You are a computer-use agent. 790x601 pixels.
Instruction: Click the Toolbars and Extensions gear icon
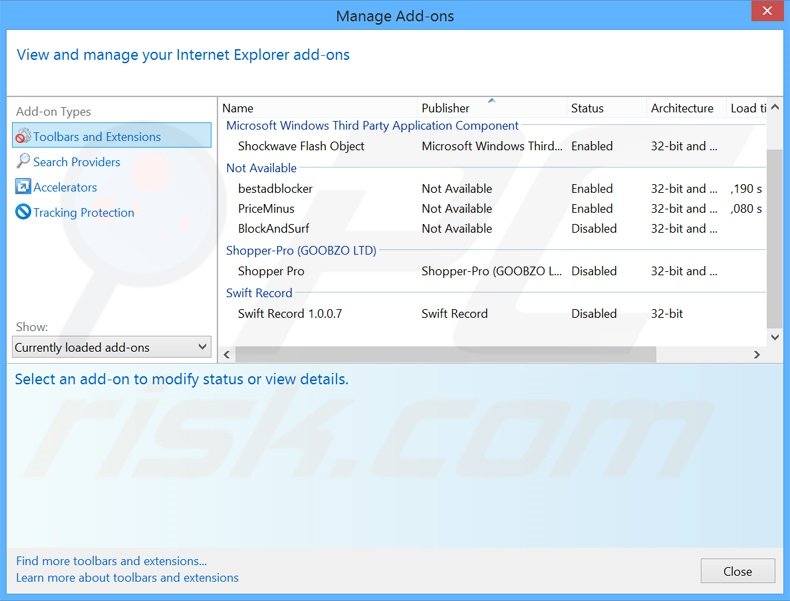point(23,136)
